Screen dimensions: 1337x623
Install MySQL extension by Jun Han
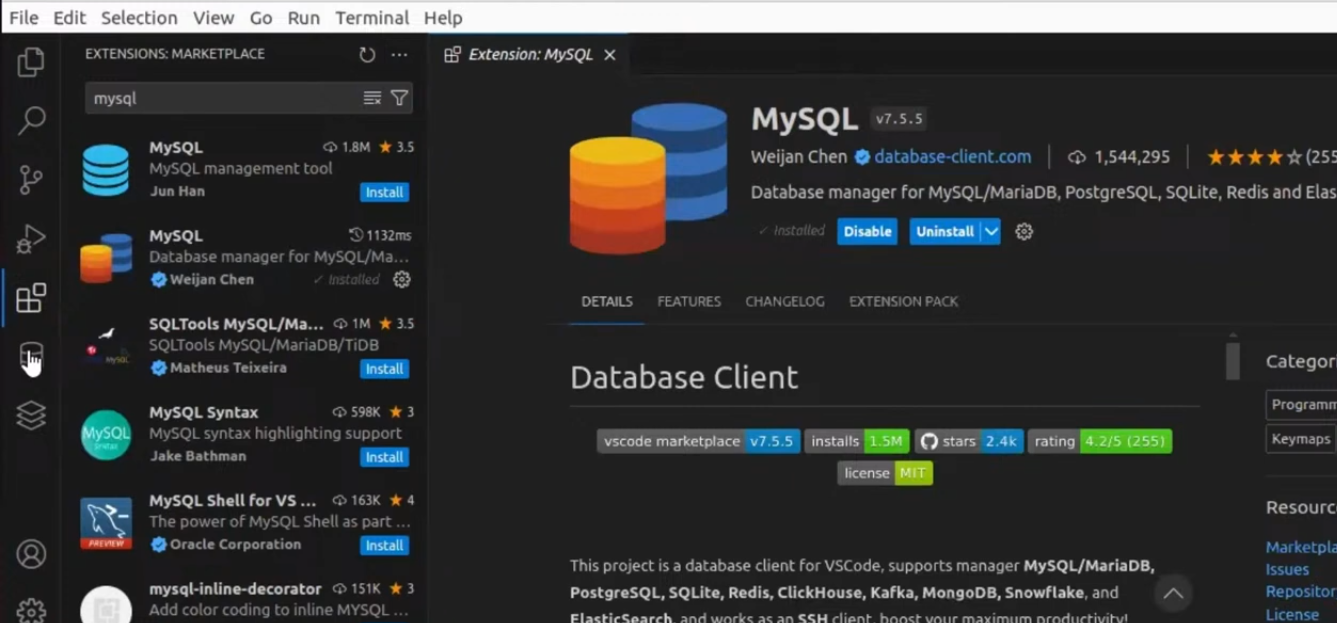[384, 192]
